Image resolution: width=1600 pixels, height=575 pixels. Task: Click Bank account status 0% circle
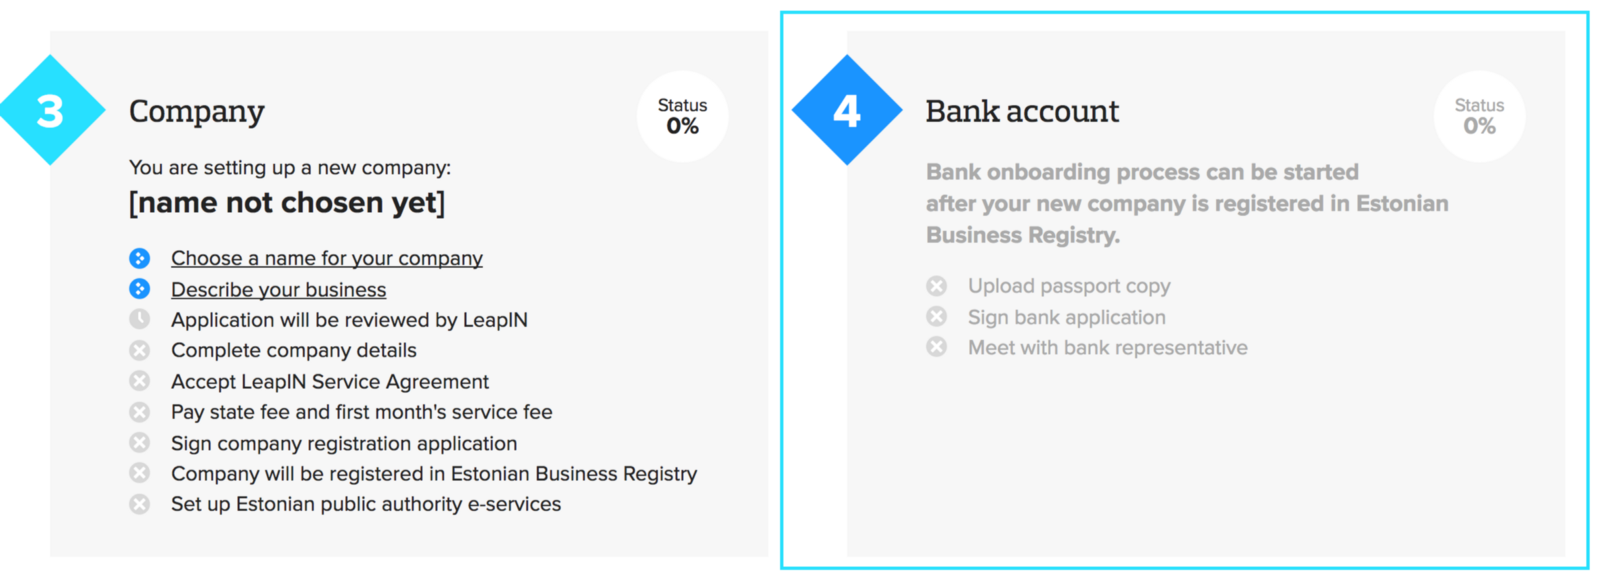[1480, 116]
